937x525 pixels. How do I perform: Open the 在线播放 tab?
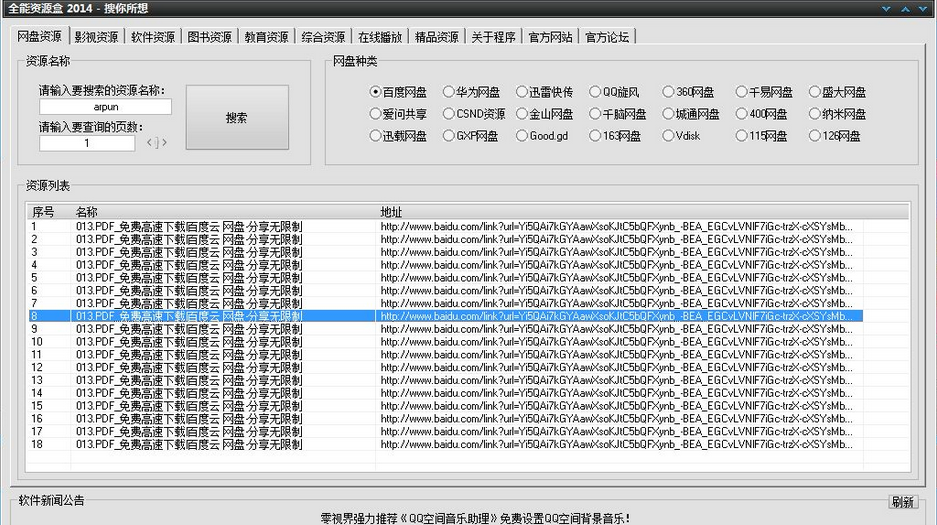[x=380, y=37]
